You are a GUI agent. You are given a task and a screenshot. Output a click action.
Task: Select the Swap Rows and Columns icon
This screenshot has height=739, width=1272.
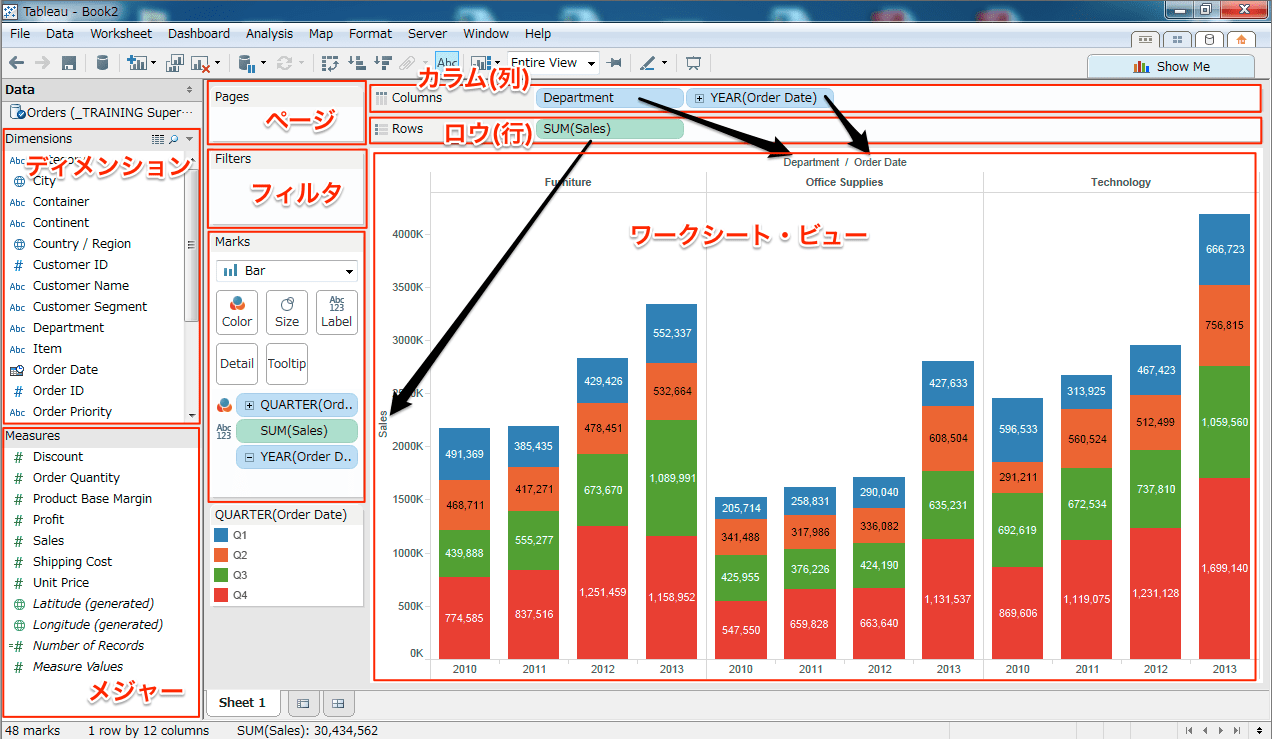pos(328,62)
